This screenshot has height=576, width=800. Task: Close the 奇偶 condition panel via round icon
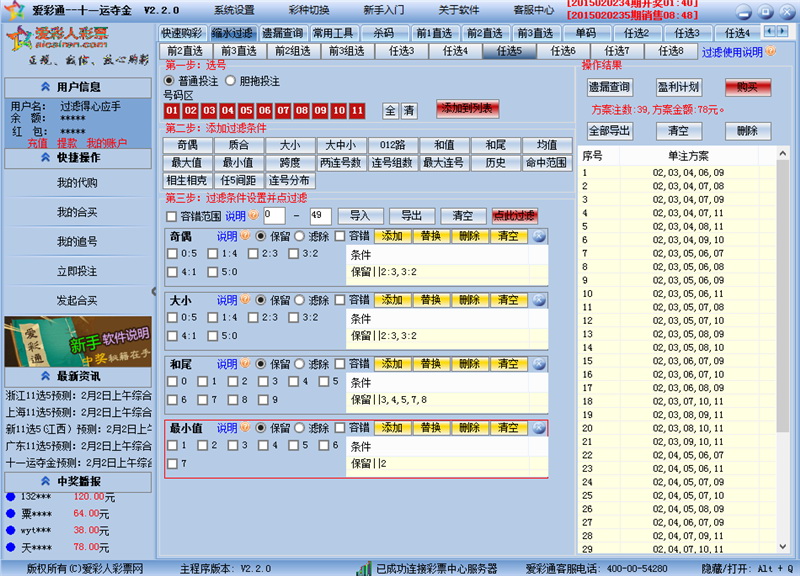pyautogui.click(x=539, y=236)
